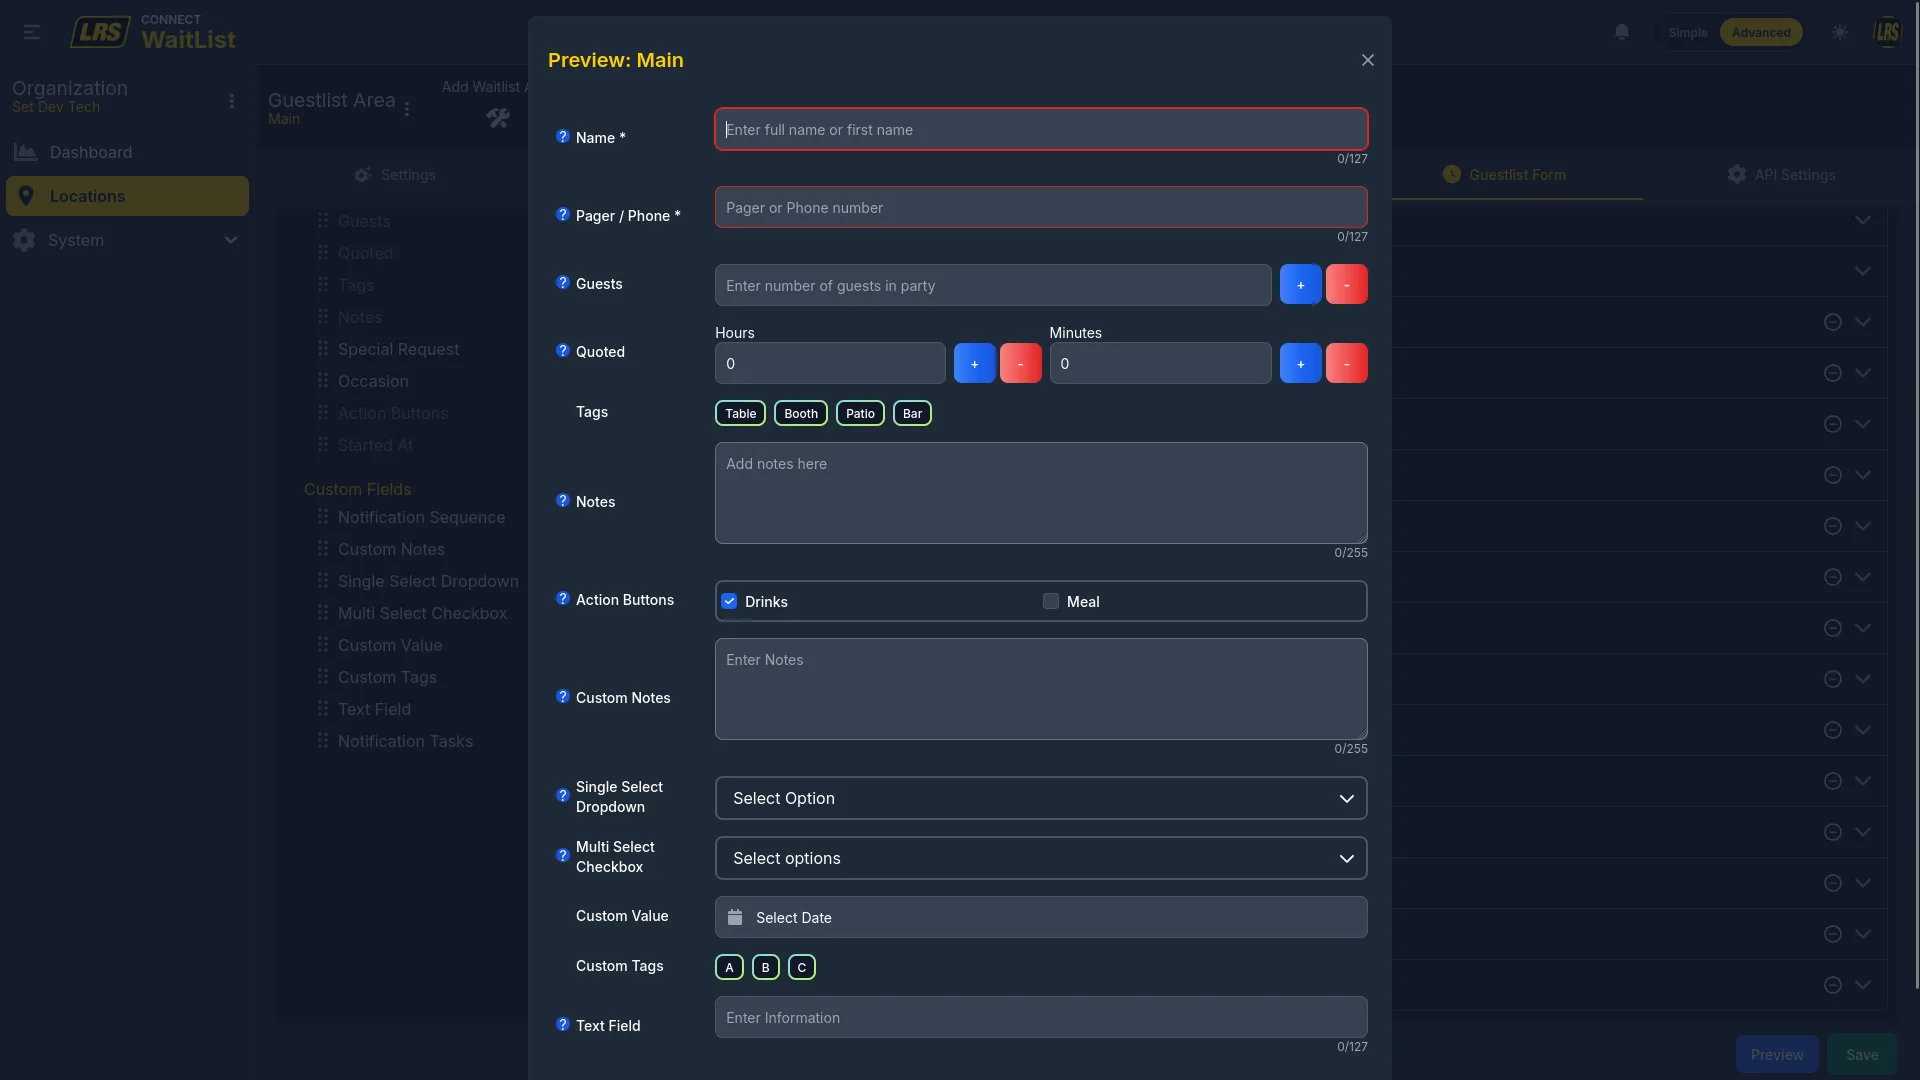
Task: Open the LRS user avatar menu
Action: click(x=1888, y=32)
